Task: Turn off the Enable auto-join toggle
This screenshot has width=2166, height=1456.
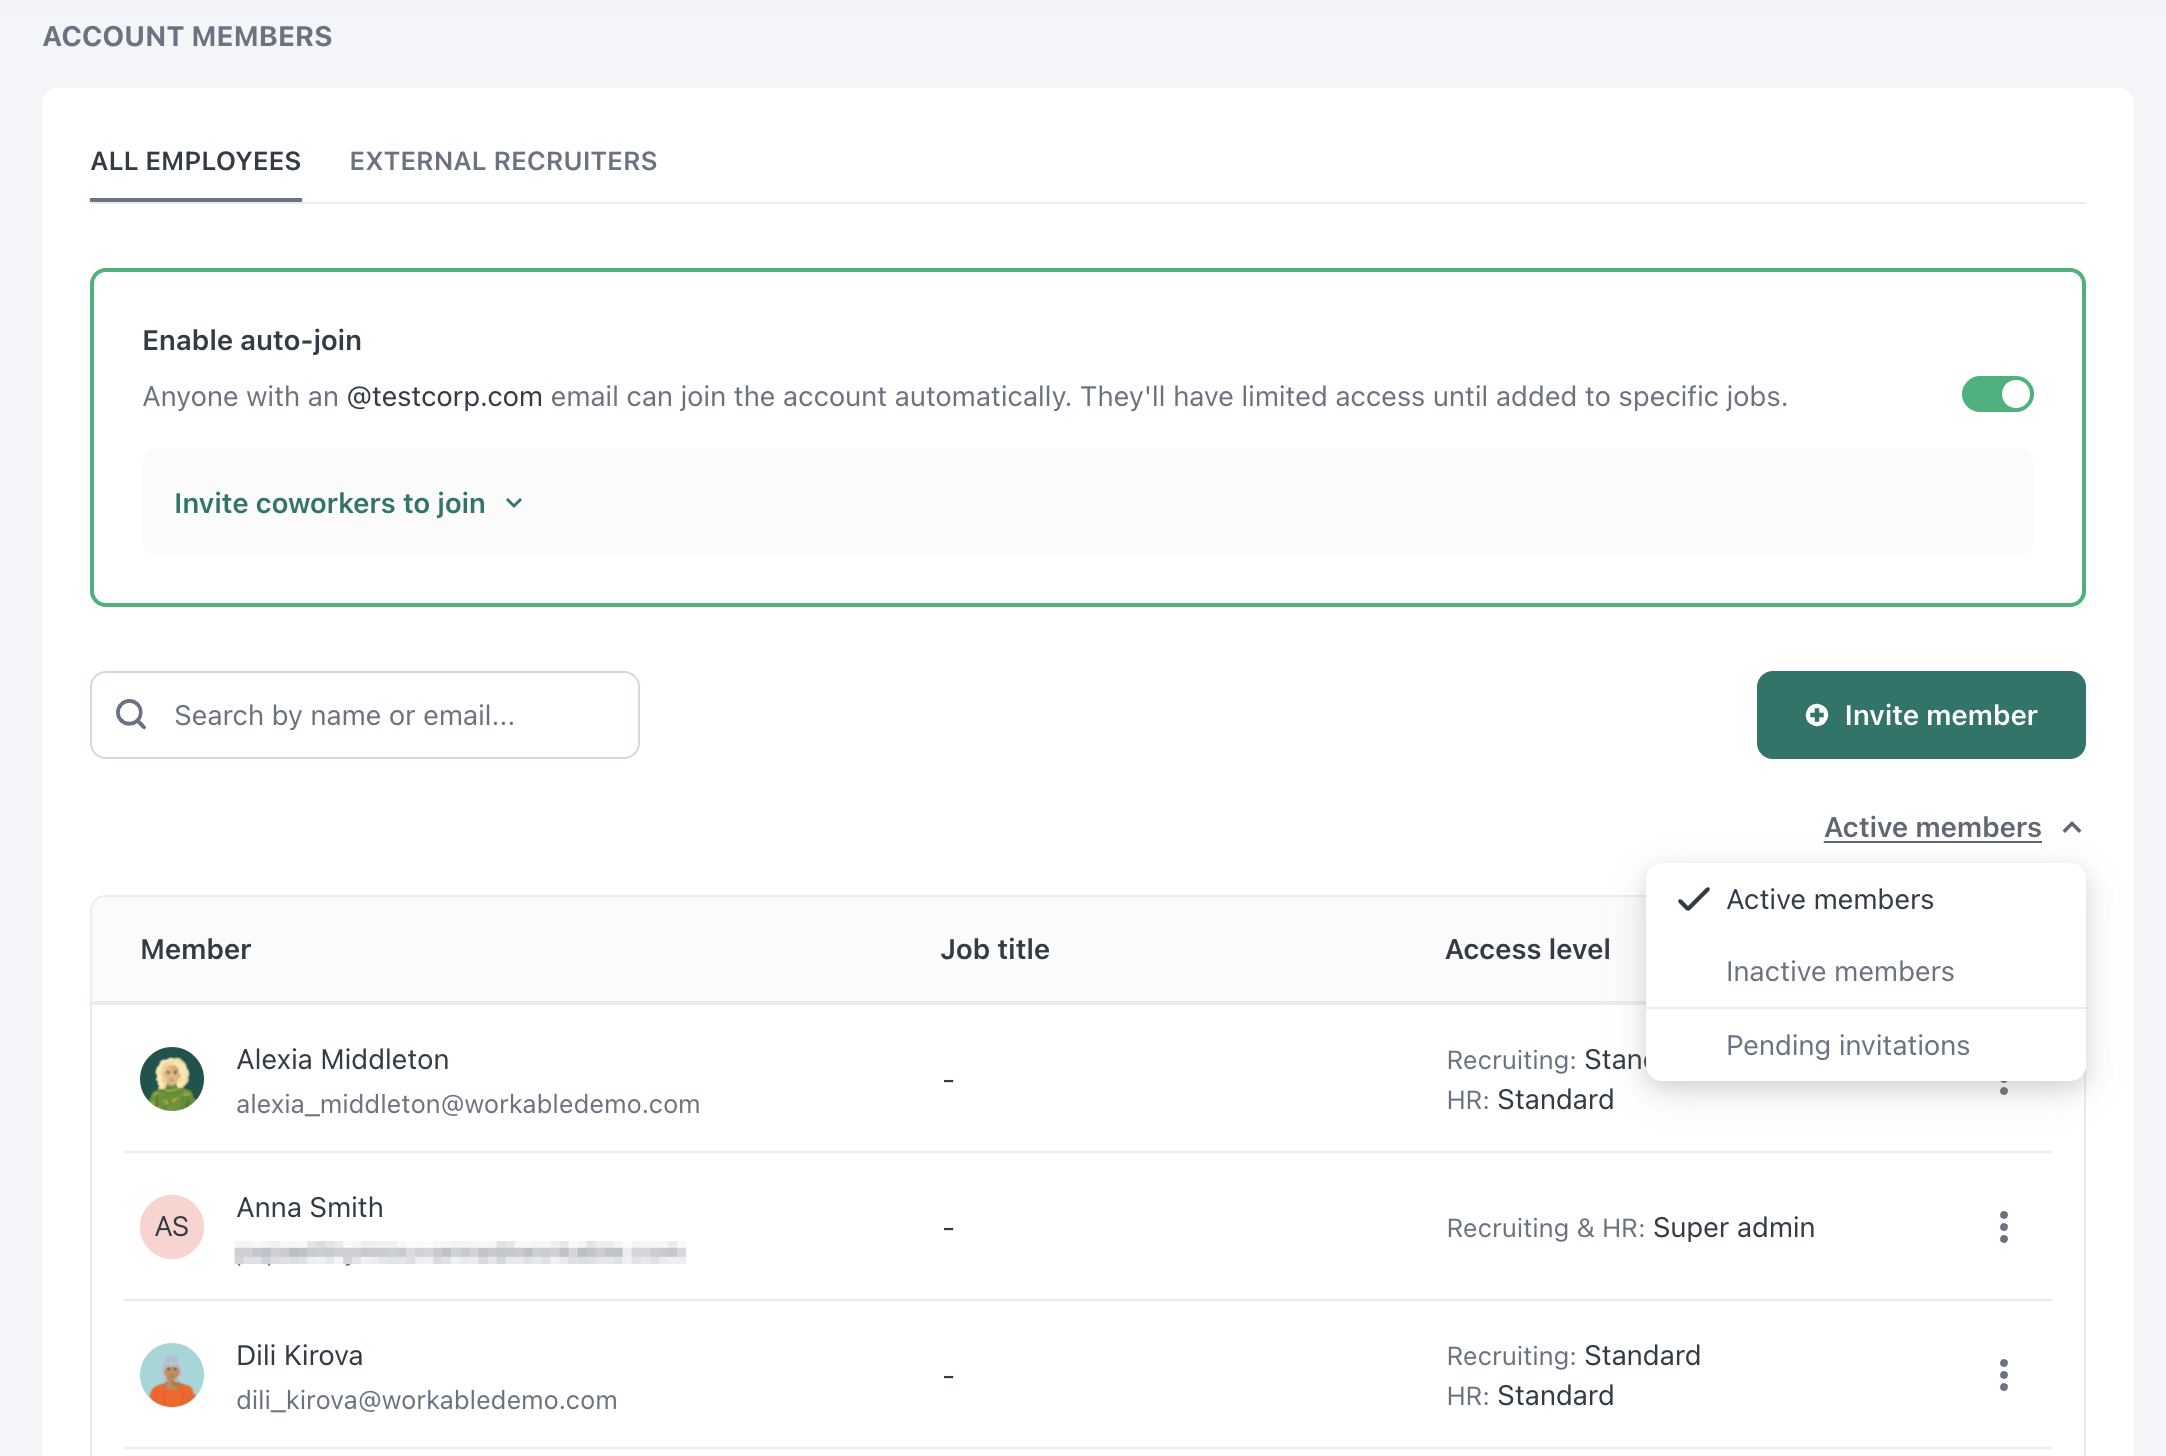Action: [x=1997, y=395]
